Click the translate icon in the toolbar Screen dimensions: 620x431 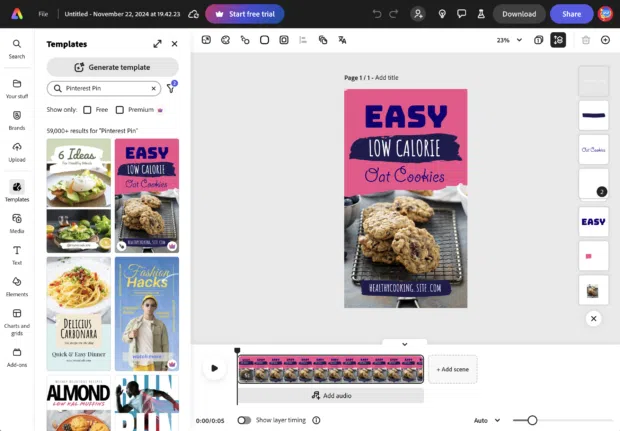[x=342, y=40]
